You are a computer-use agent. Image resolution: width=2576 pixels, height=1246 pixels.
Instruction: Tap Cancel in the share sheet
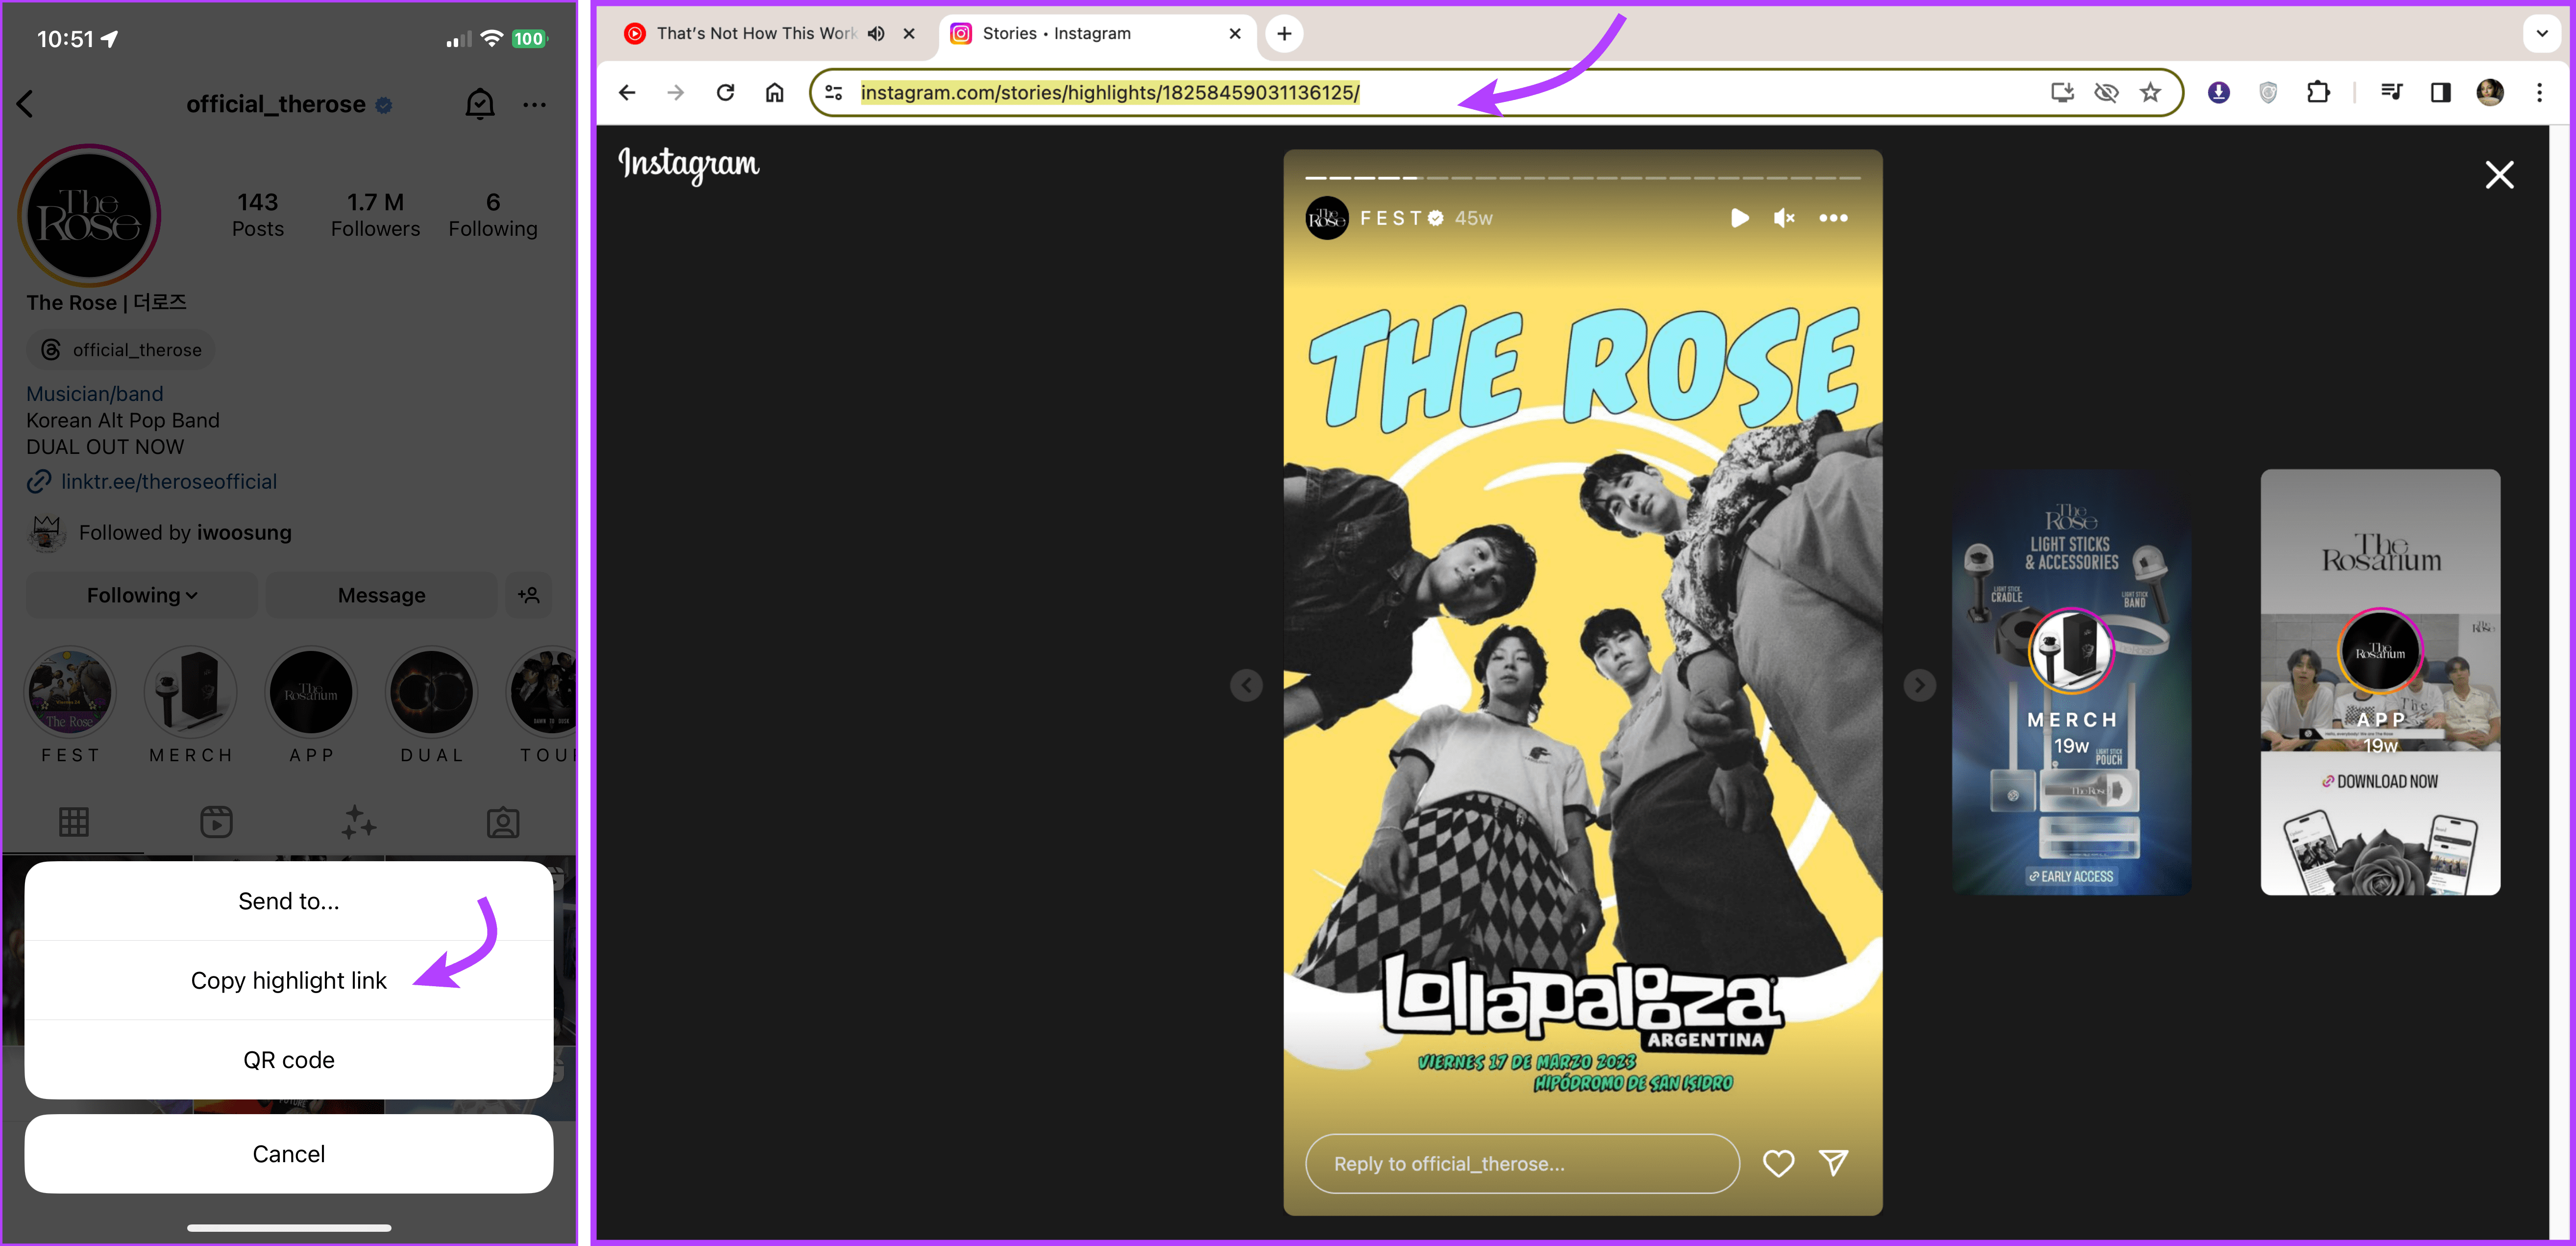tap(288, 1153)
